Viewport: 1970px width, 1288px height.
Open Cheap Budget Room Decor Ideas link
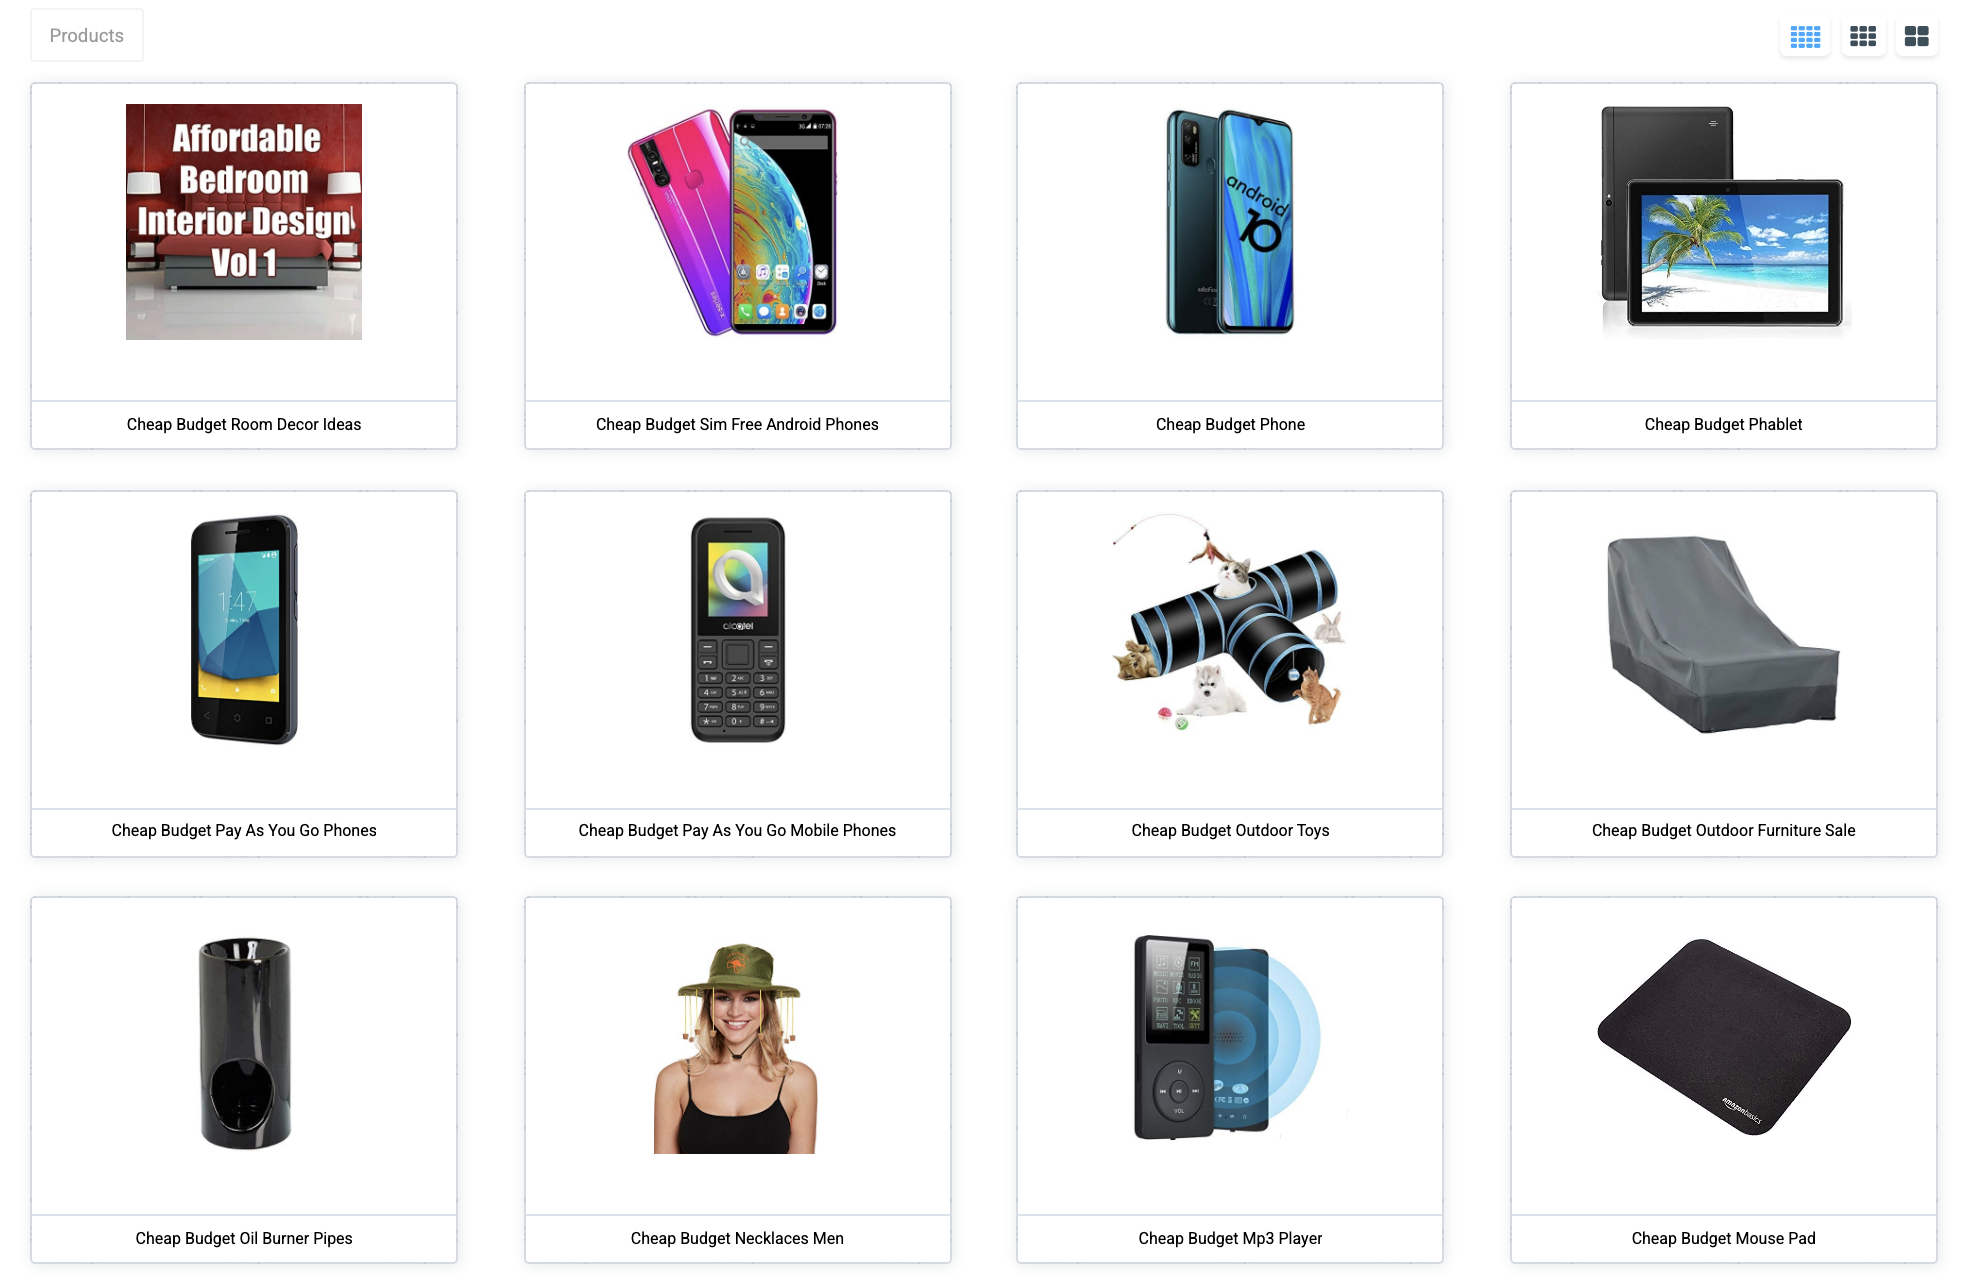pyautogui.click(x=244, y=424)
